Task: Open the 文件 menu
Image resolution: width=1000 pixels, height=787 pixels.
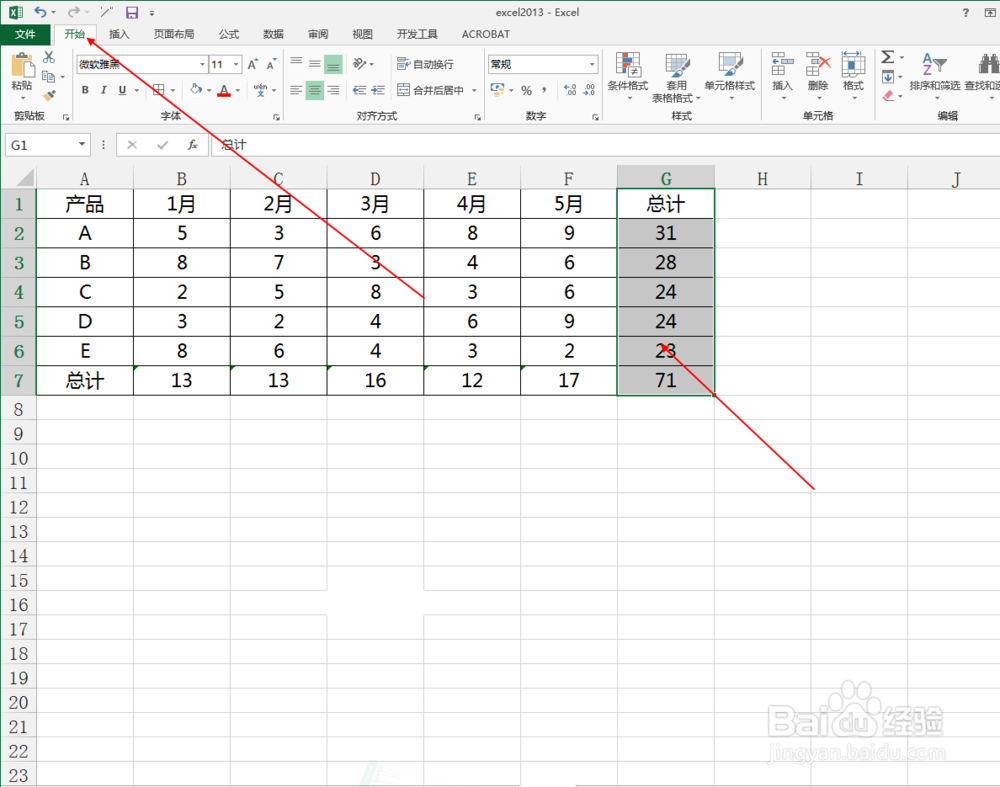Action: (27, 33)
